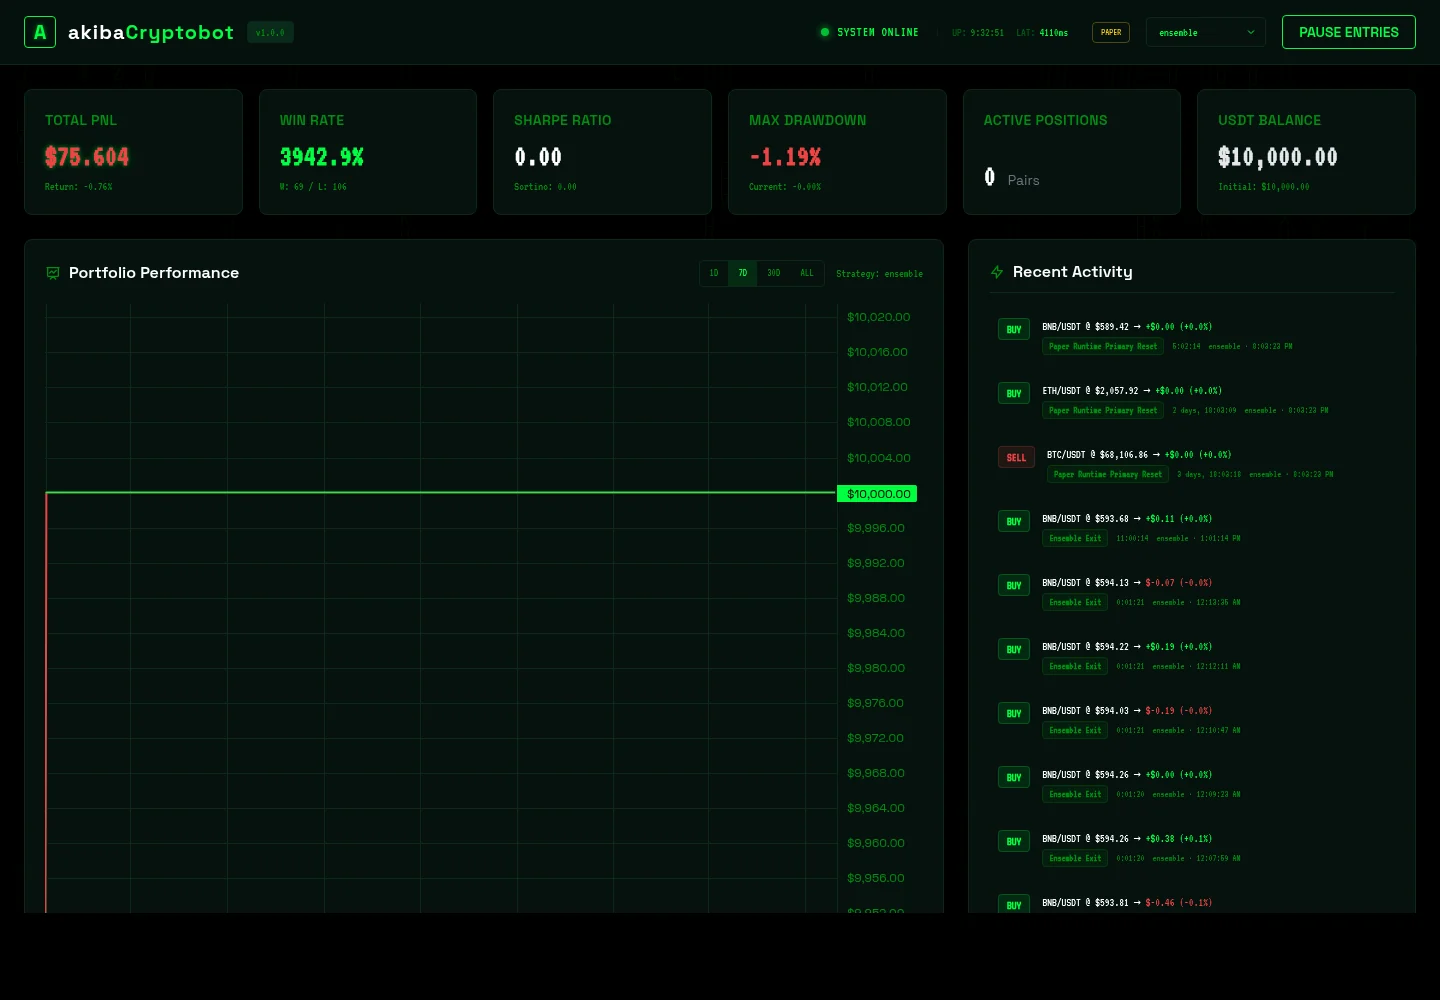Click the BUY badge for the +$0.38 trade
The image size is (1440, 1000).
click(x=1014, y=841)
